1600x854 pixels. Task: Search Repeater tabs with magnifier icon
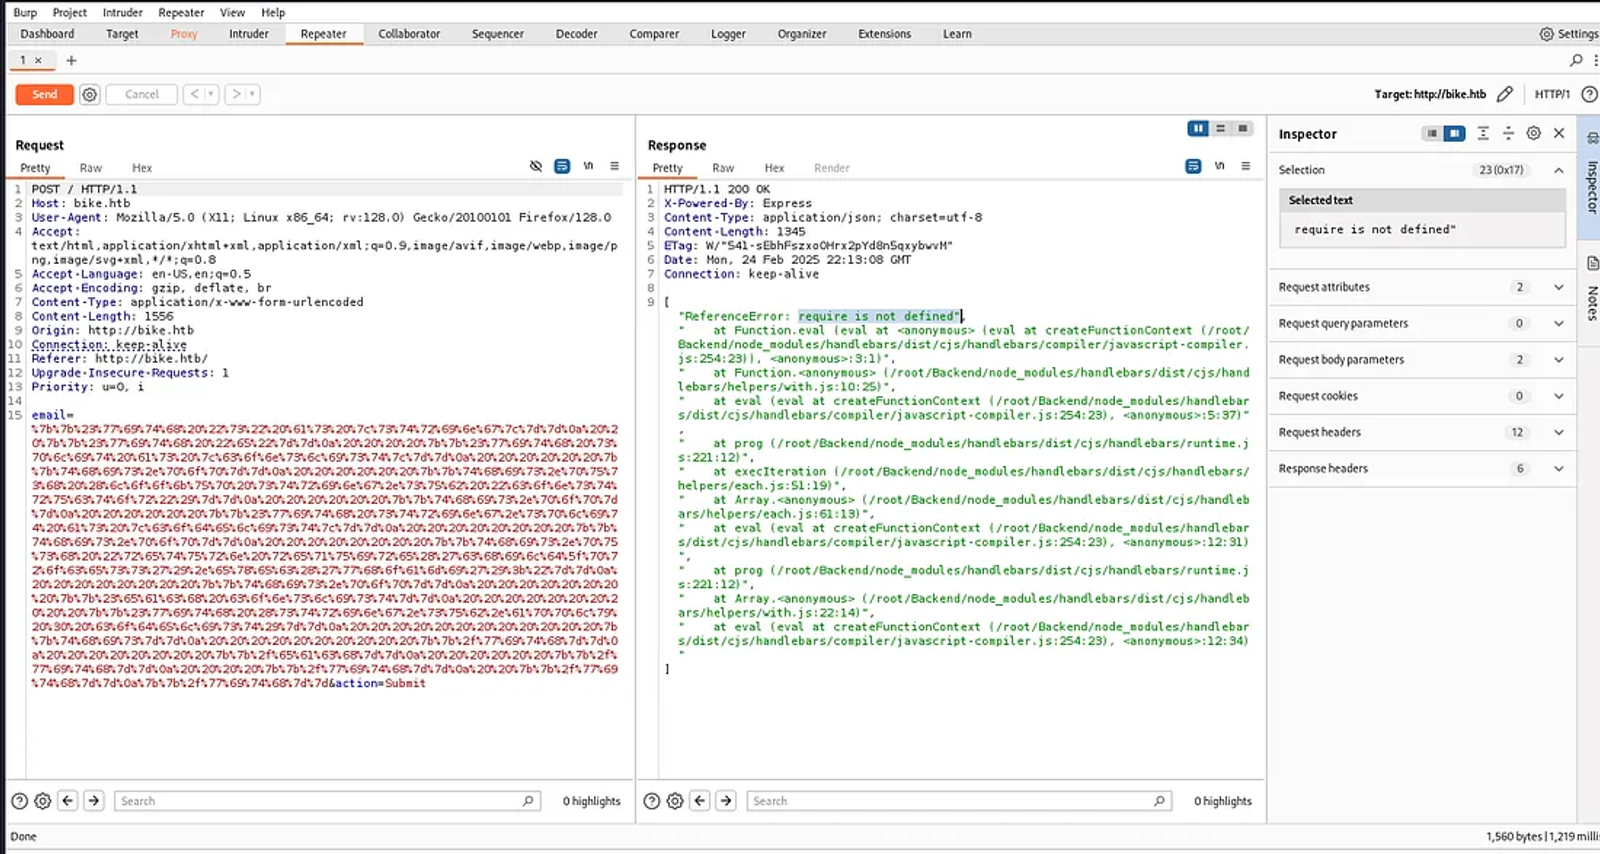click(x=1576, y=60)
